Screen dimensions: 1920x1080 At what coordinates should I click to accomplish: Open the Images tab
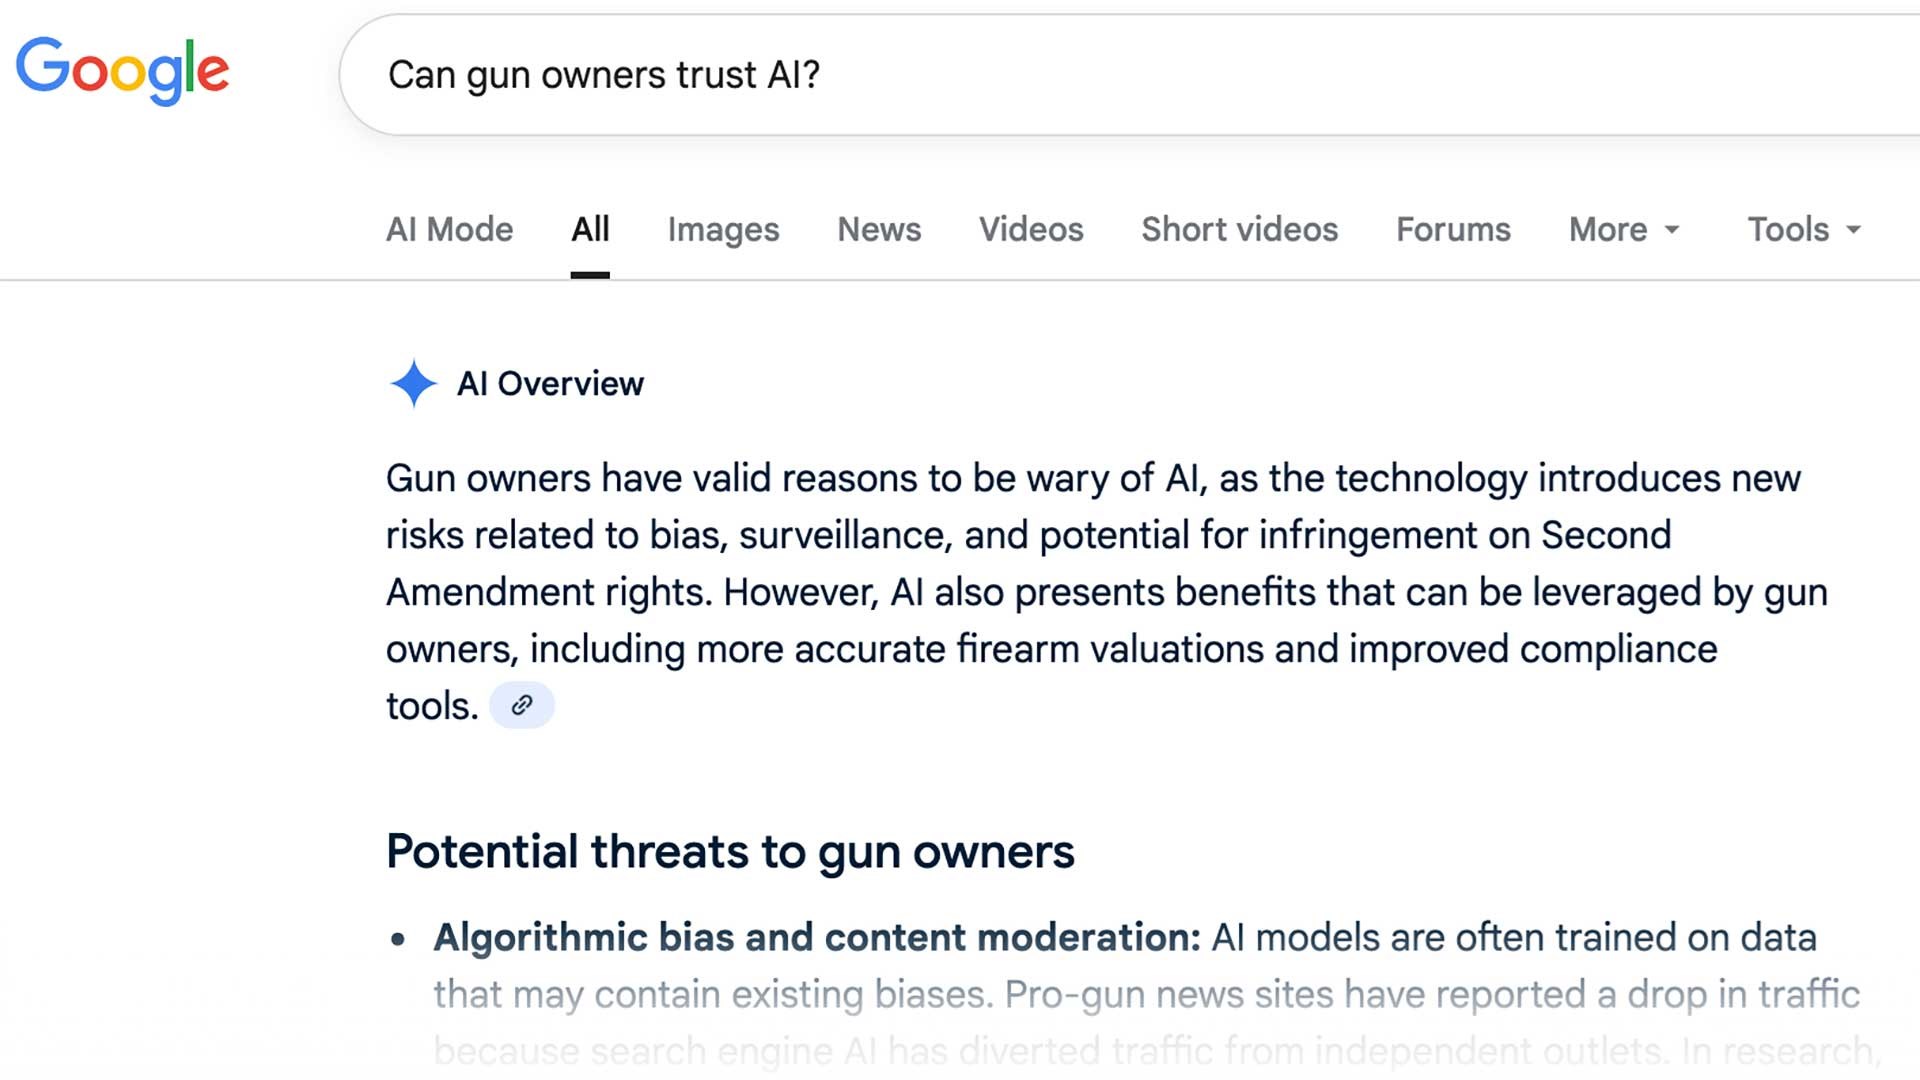[x=723, y=230]
